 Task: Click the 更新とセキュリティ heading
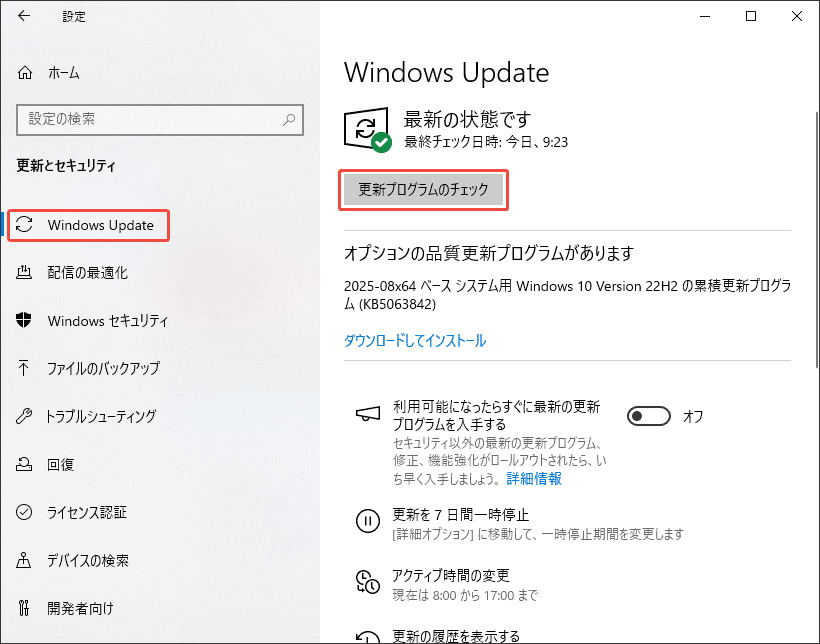(x=66, y=166)
